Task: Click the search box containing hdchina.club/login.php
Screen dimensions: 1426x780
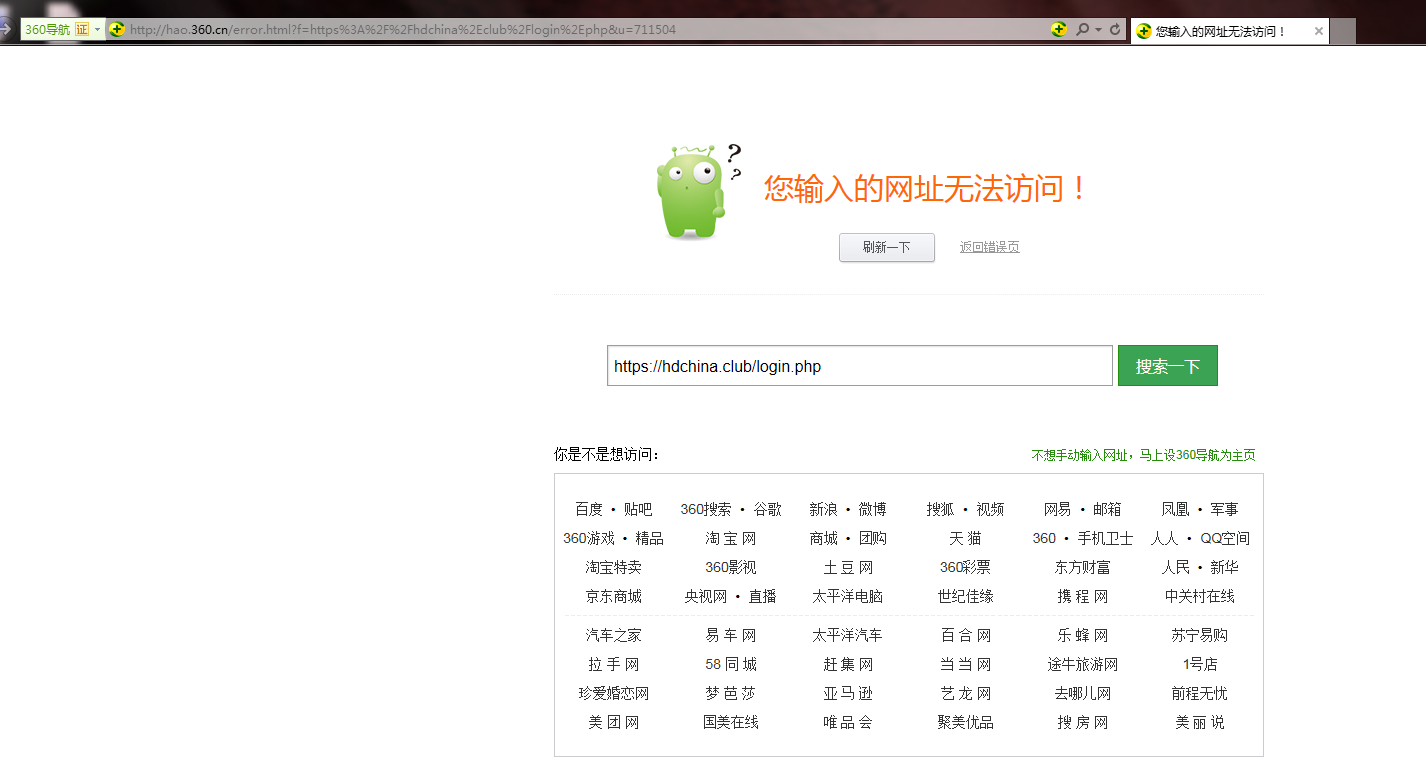Action: click(860, 366)
